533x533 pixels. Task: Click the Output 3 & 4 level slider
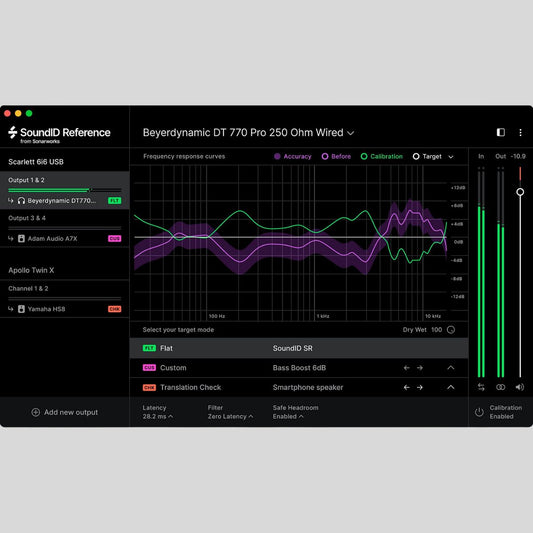click(x=65, y=228)
